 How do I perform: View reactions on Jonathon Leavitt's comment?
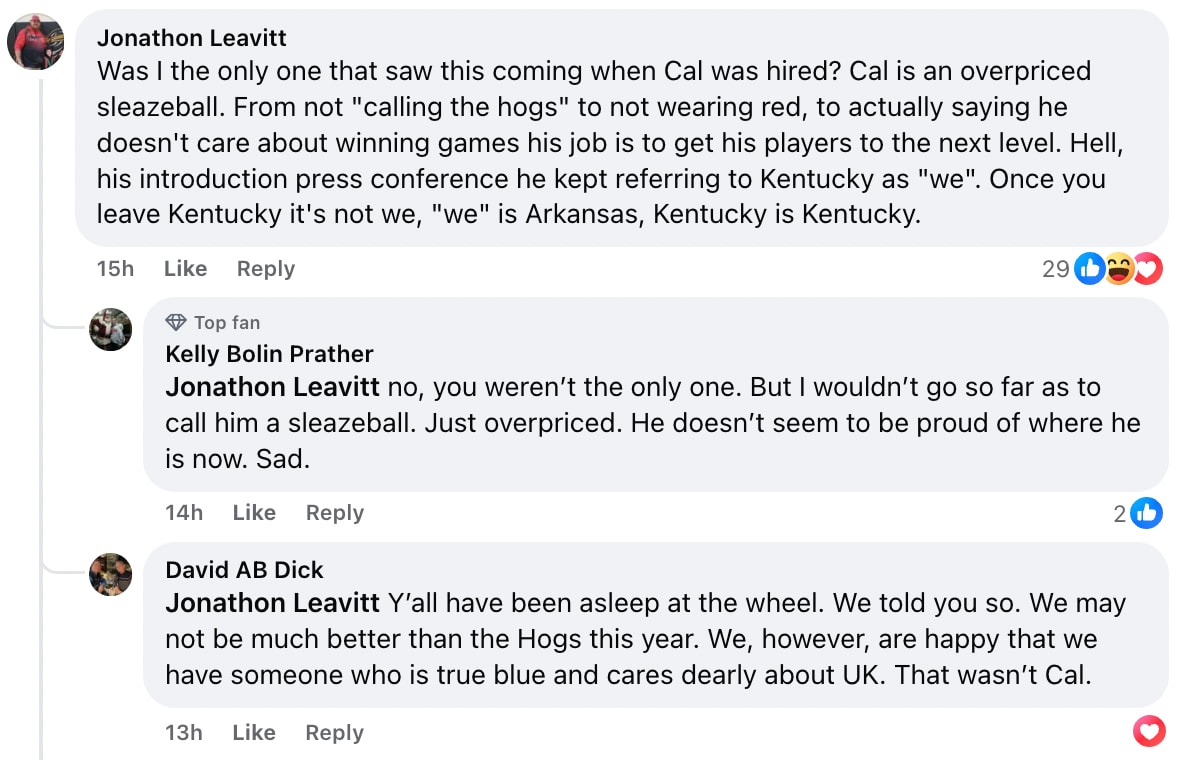pos(1056,268)
